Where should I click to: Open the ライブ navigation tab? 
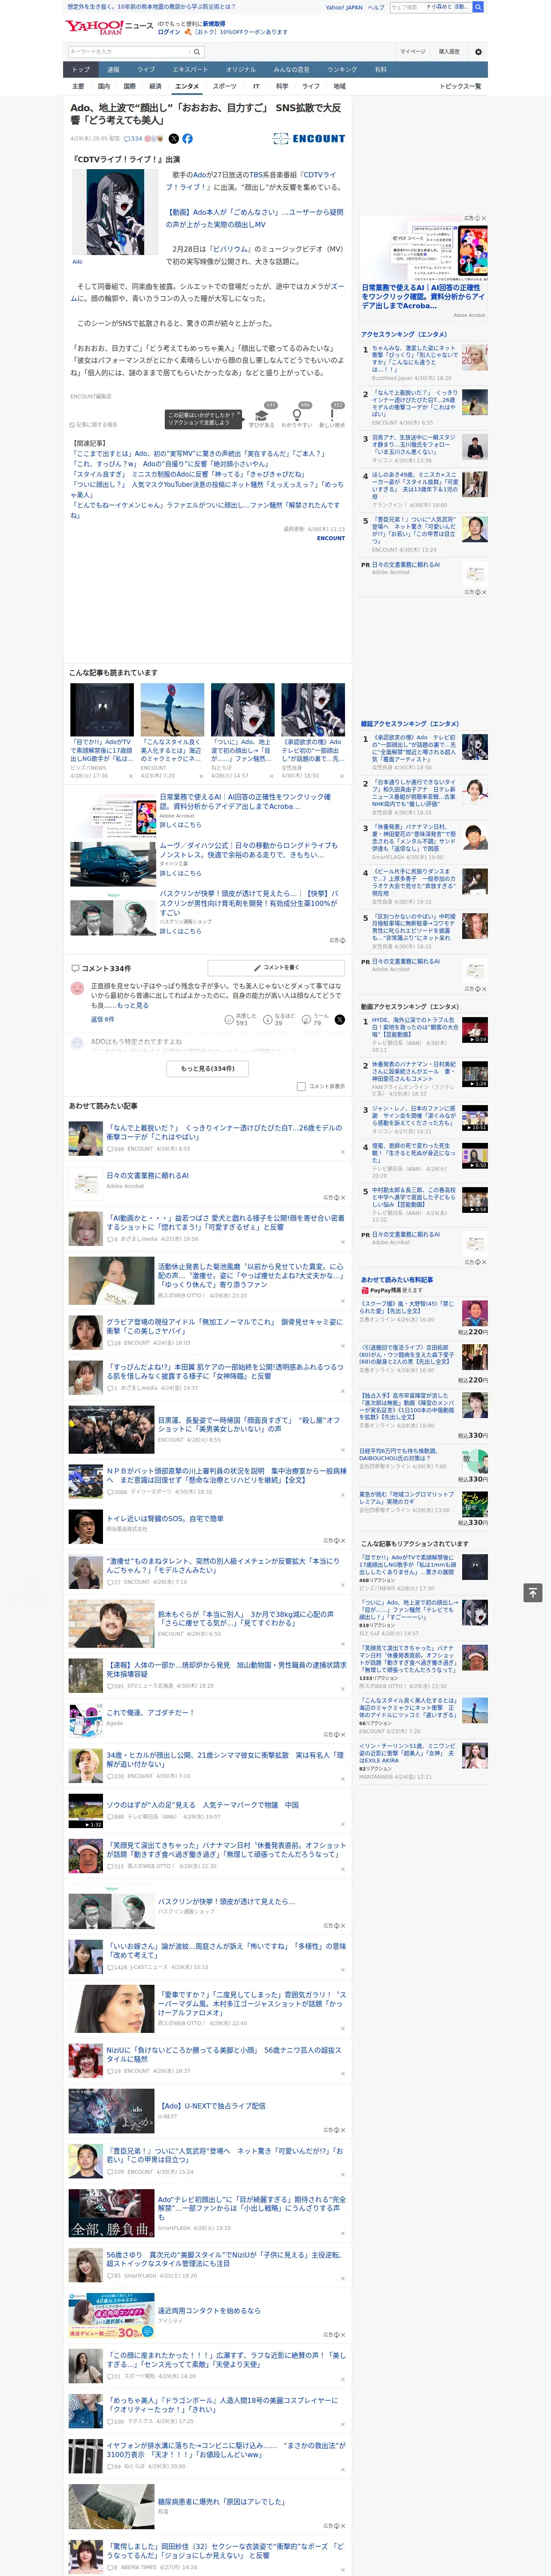click(x=146, y=70)
